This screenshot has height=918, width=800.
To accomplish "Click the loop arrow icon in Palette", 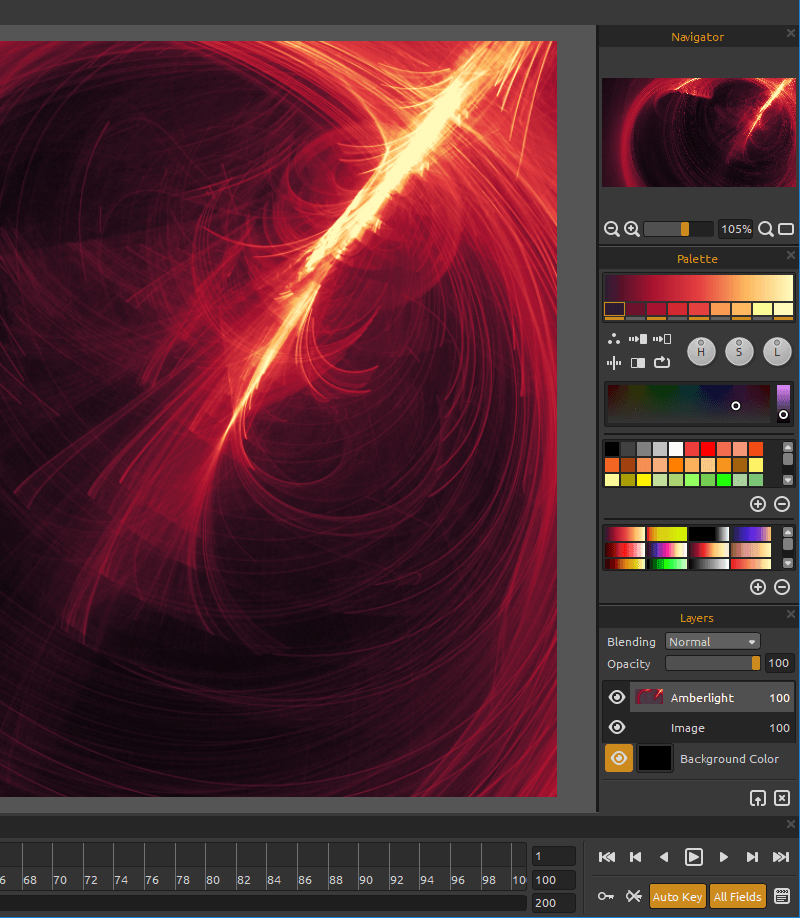I will (662, 362).
